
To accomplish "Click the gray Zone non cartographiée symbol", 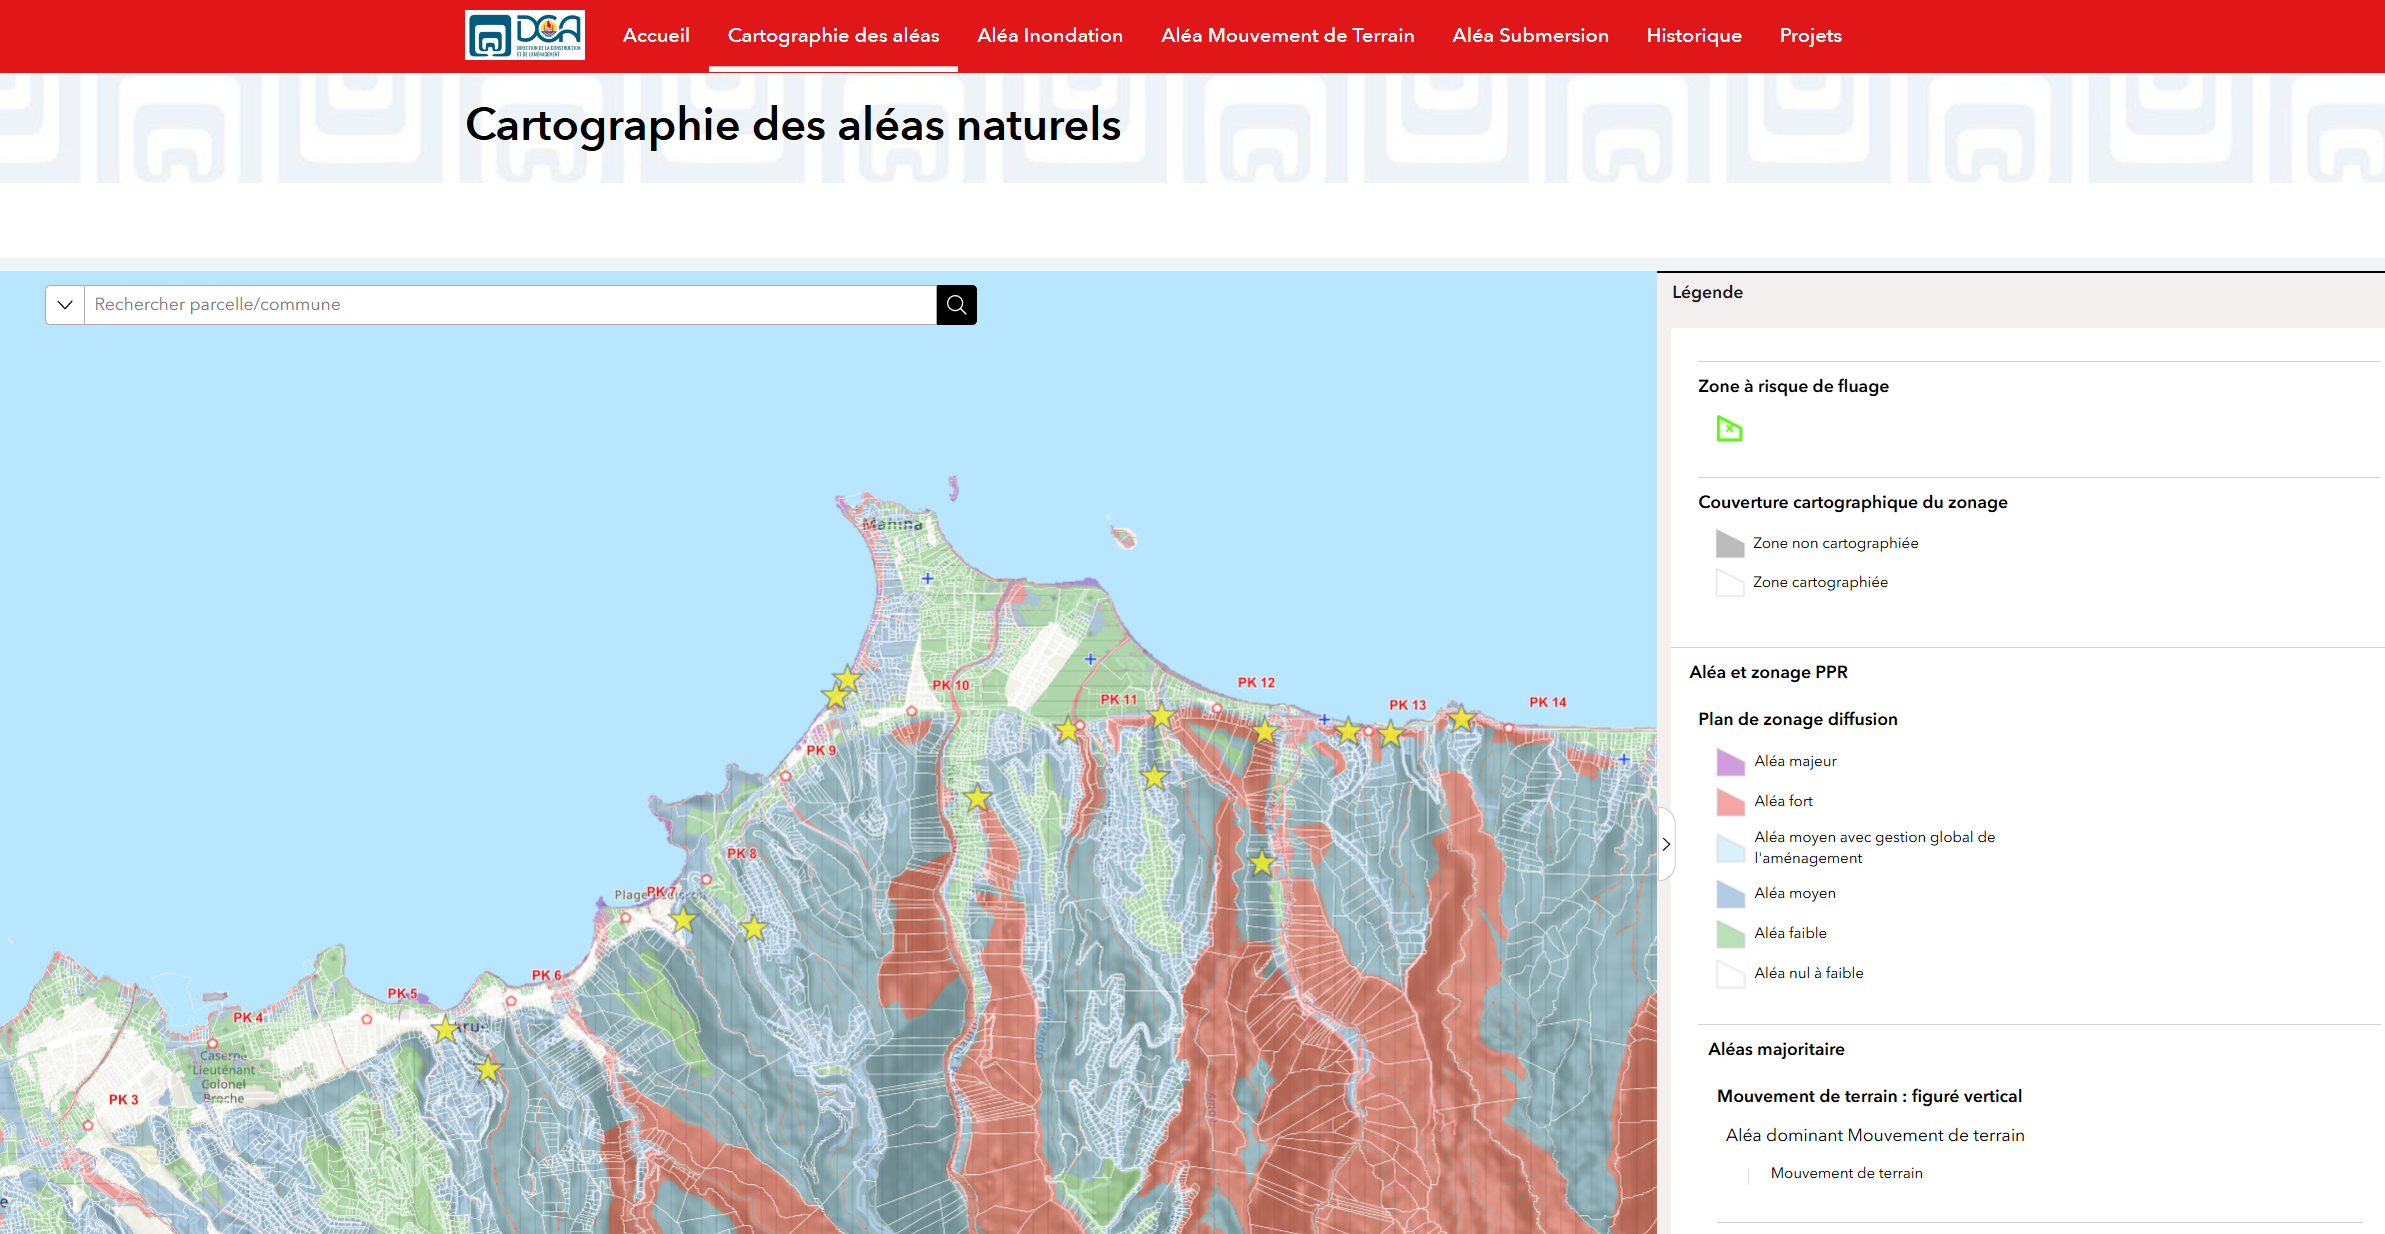I will click(x=1729, y=543).
